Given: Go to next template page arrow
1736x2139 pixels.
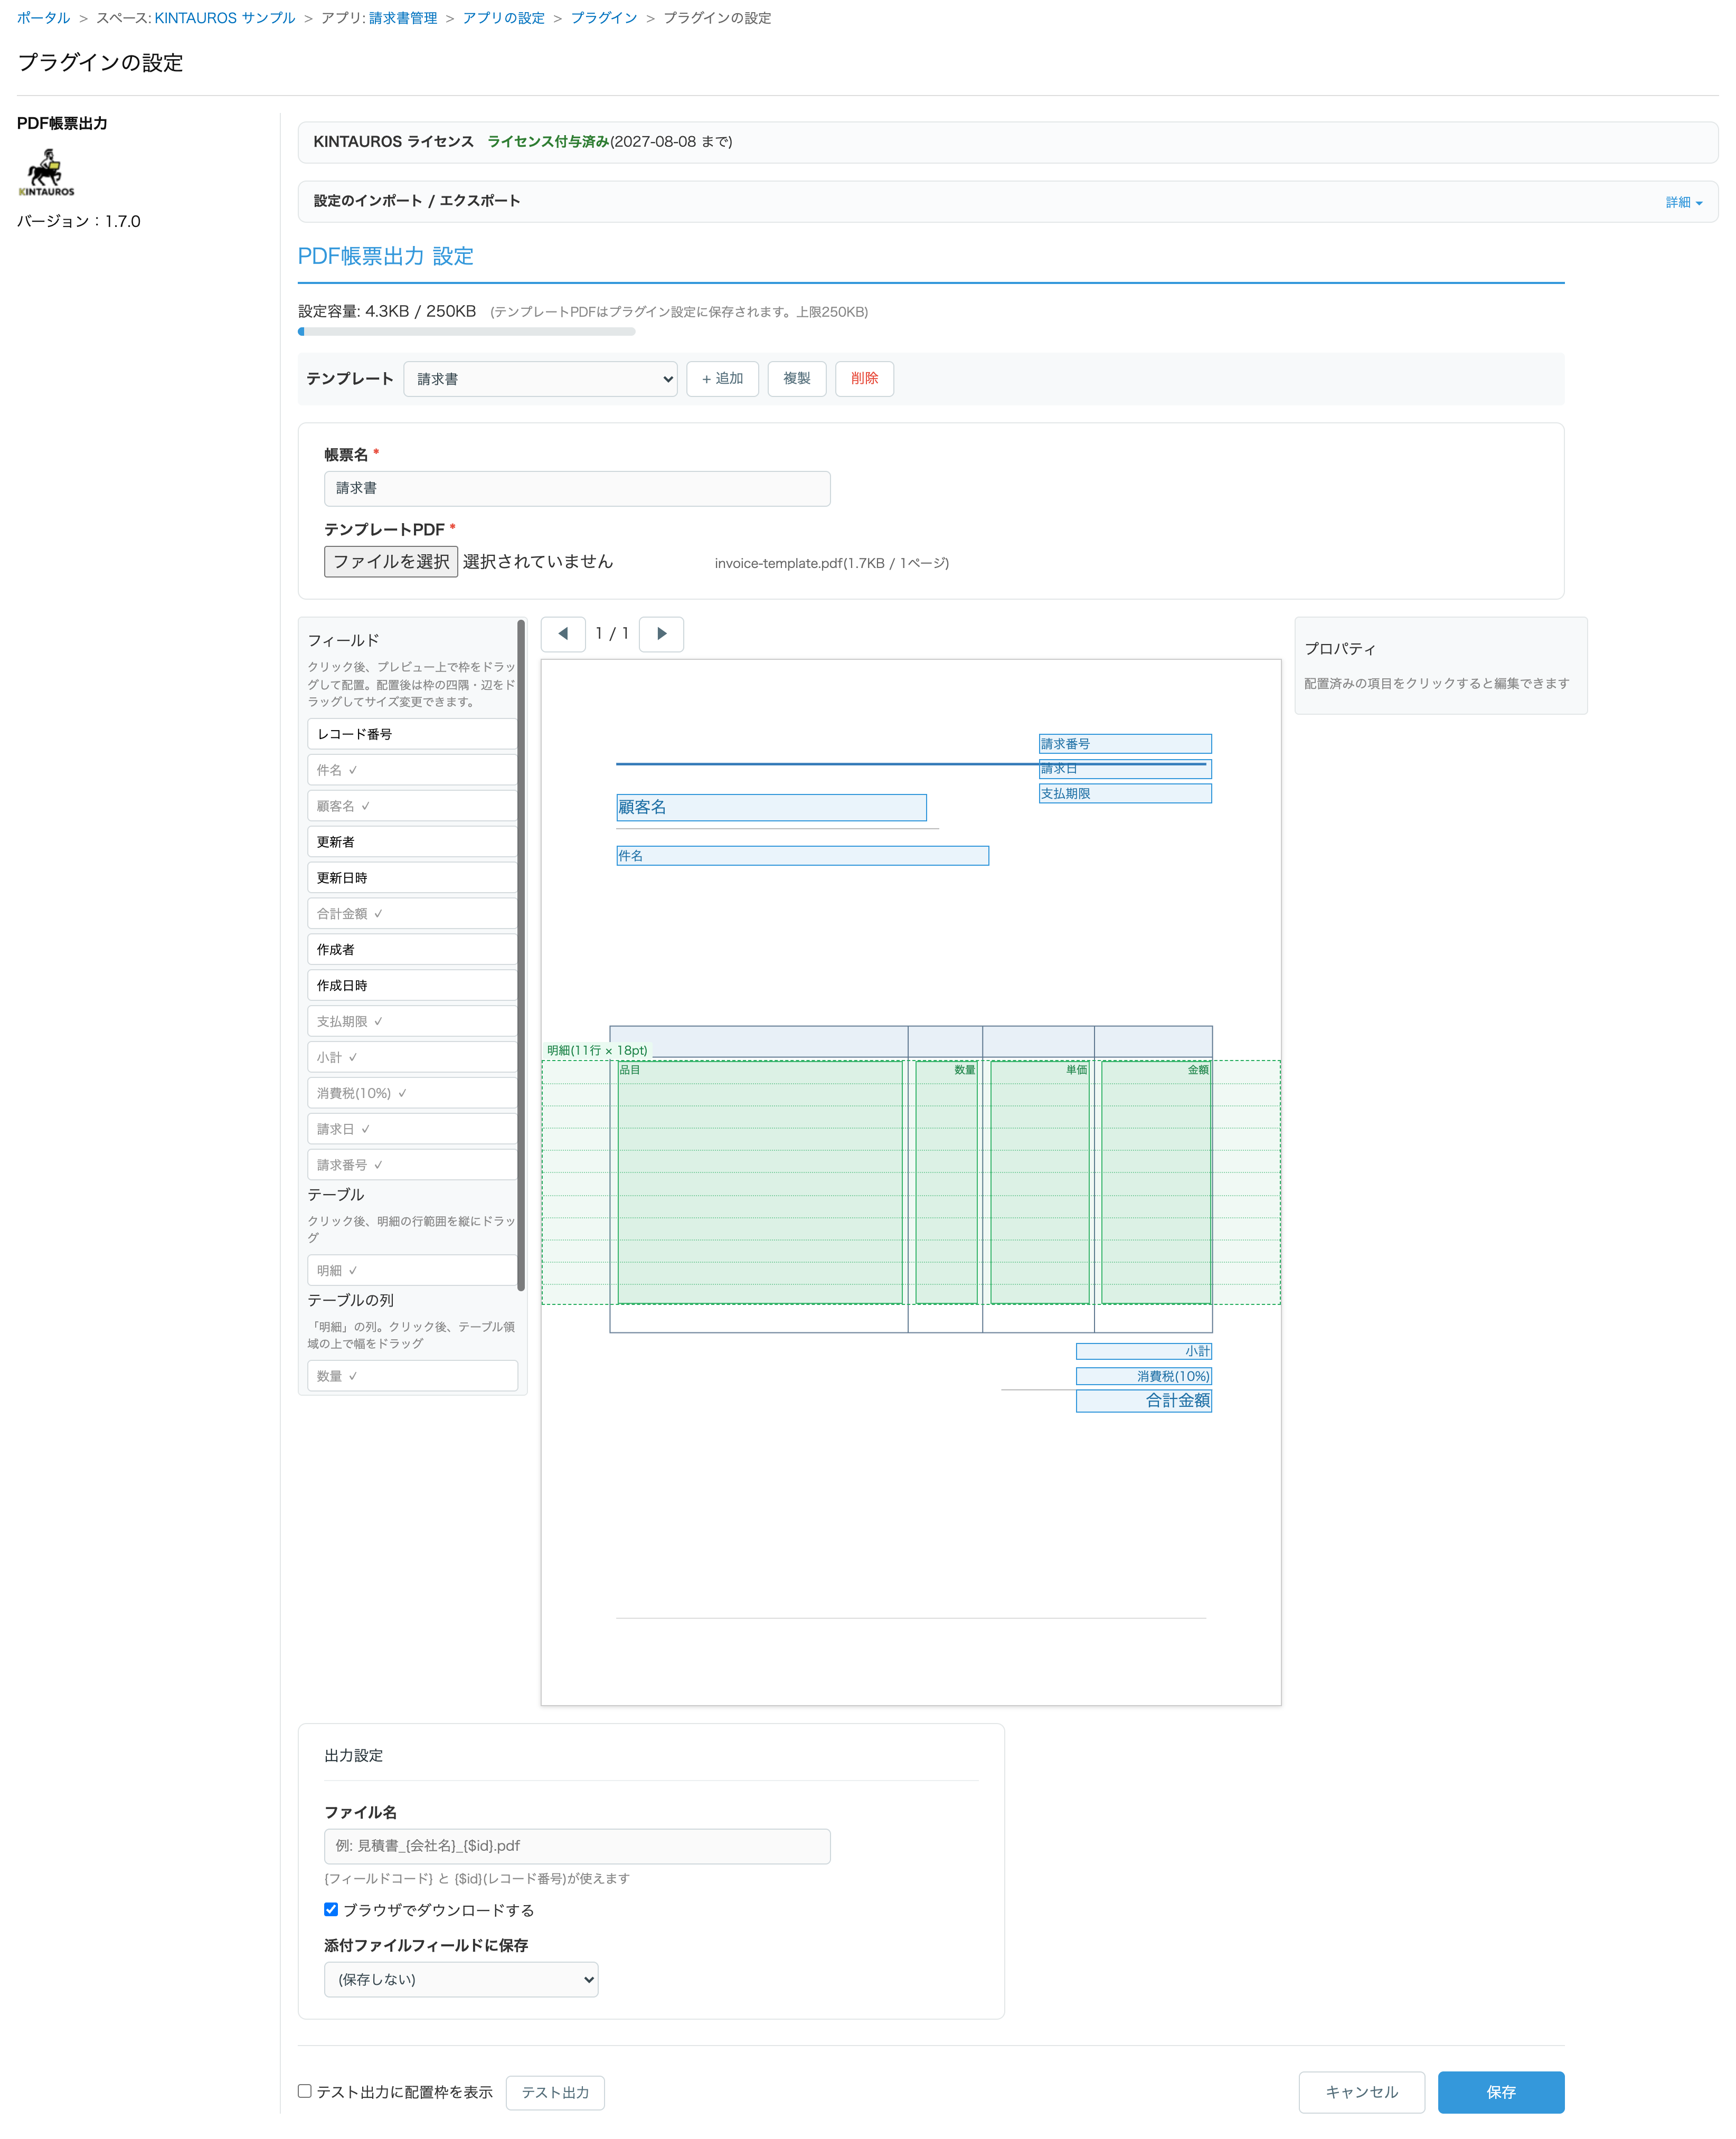Looking at the screenshot, I should pos(661,634).
